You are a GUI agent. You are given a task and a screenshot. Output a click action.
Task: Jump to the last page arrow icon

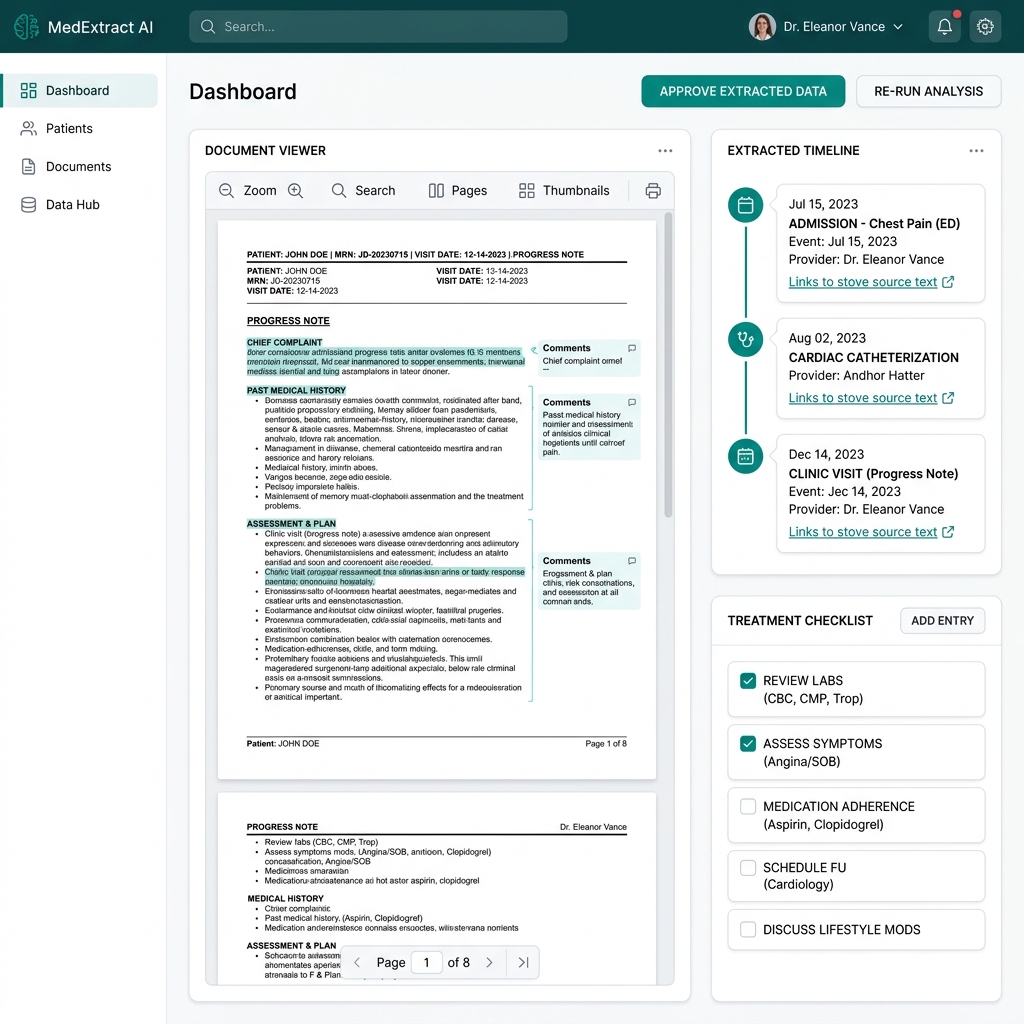click(x=522, y=962)
